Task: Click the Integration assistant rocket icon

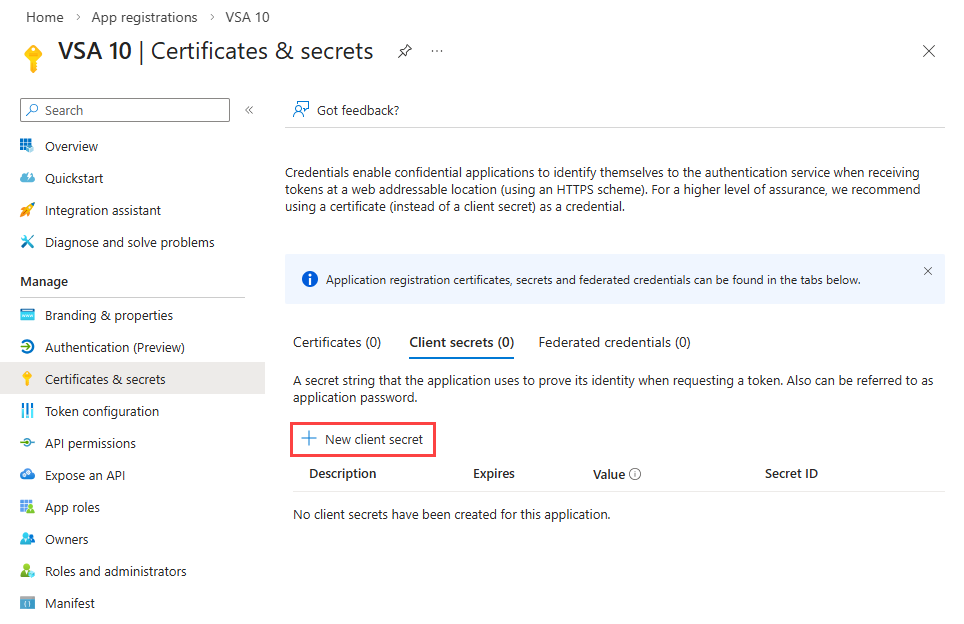Action: click(x=27, y=210)
